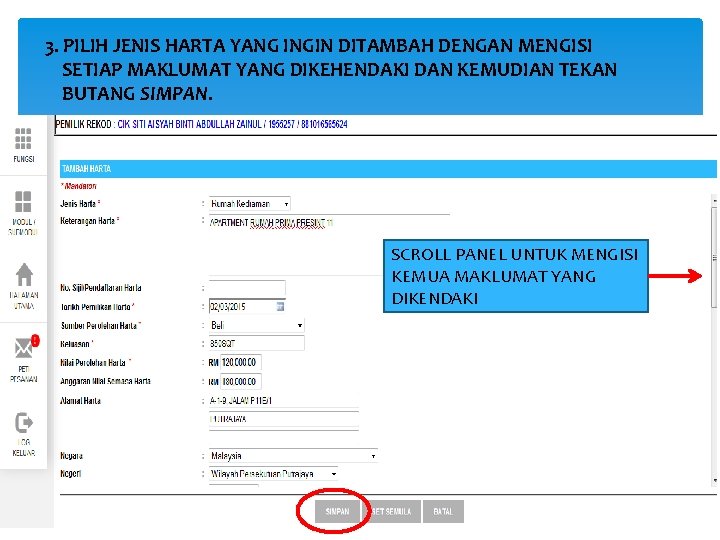The height and width of the screenshot is (540, 720).
Task: Click the Alamat Harta line containing Putrajaya
Action: point(284,419)
